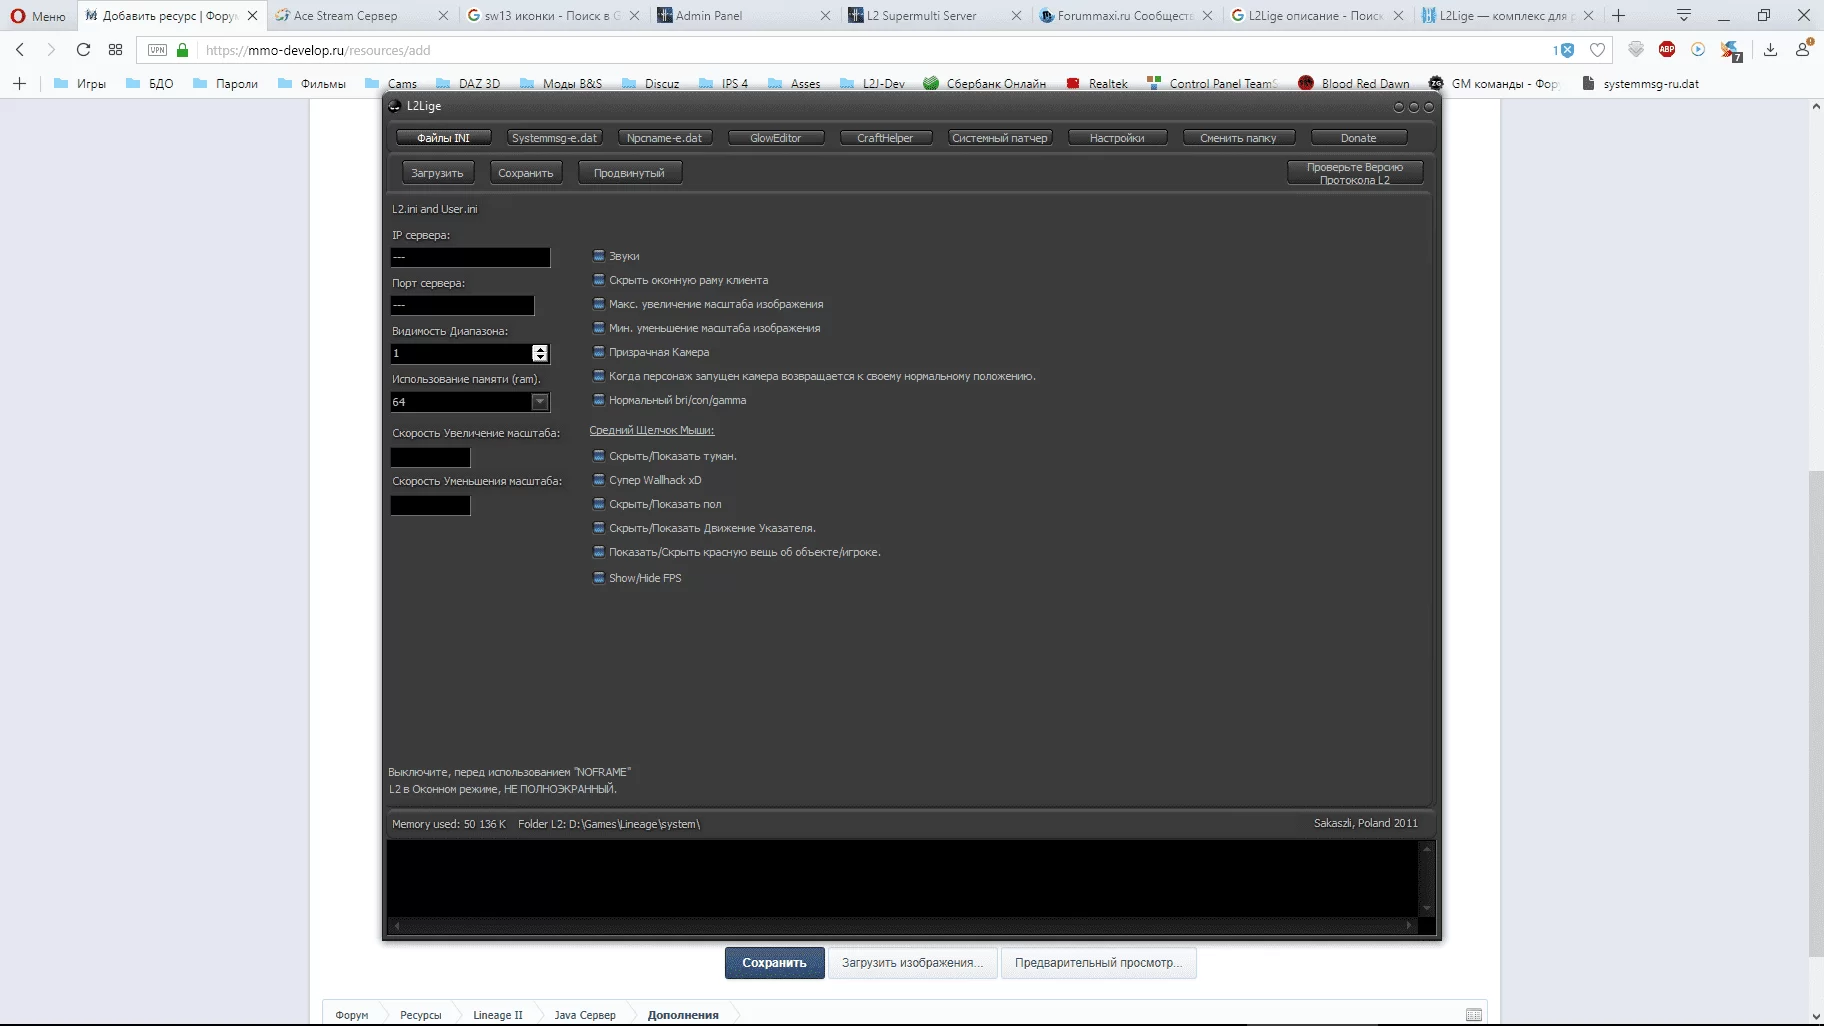Enable the Призрачная Камера checkbox
1824x1026 pixels.
click(599, 352)
